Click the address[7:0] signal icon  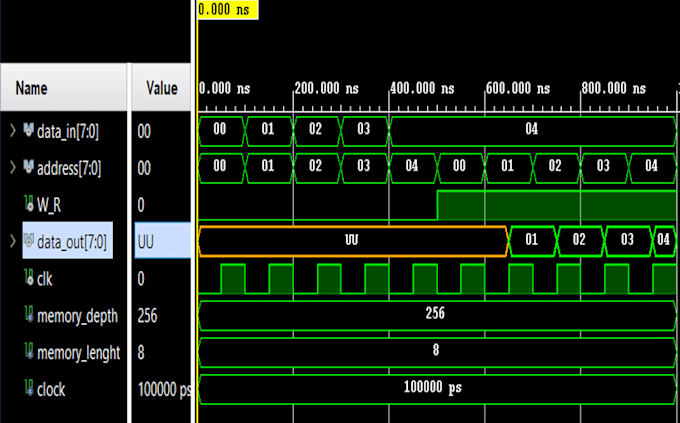(28, 167)
